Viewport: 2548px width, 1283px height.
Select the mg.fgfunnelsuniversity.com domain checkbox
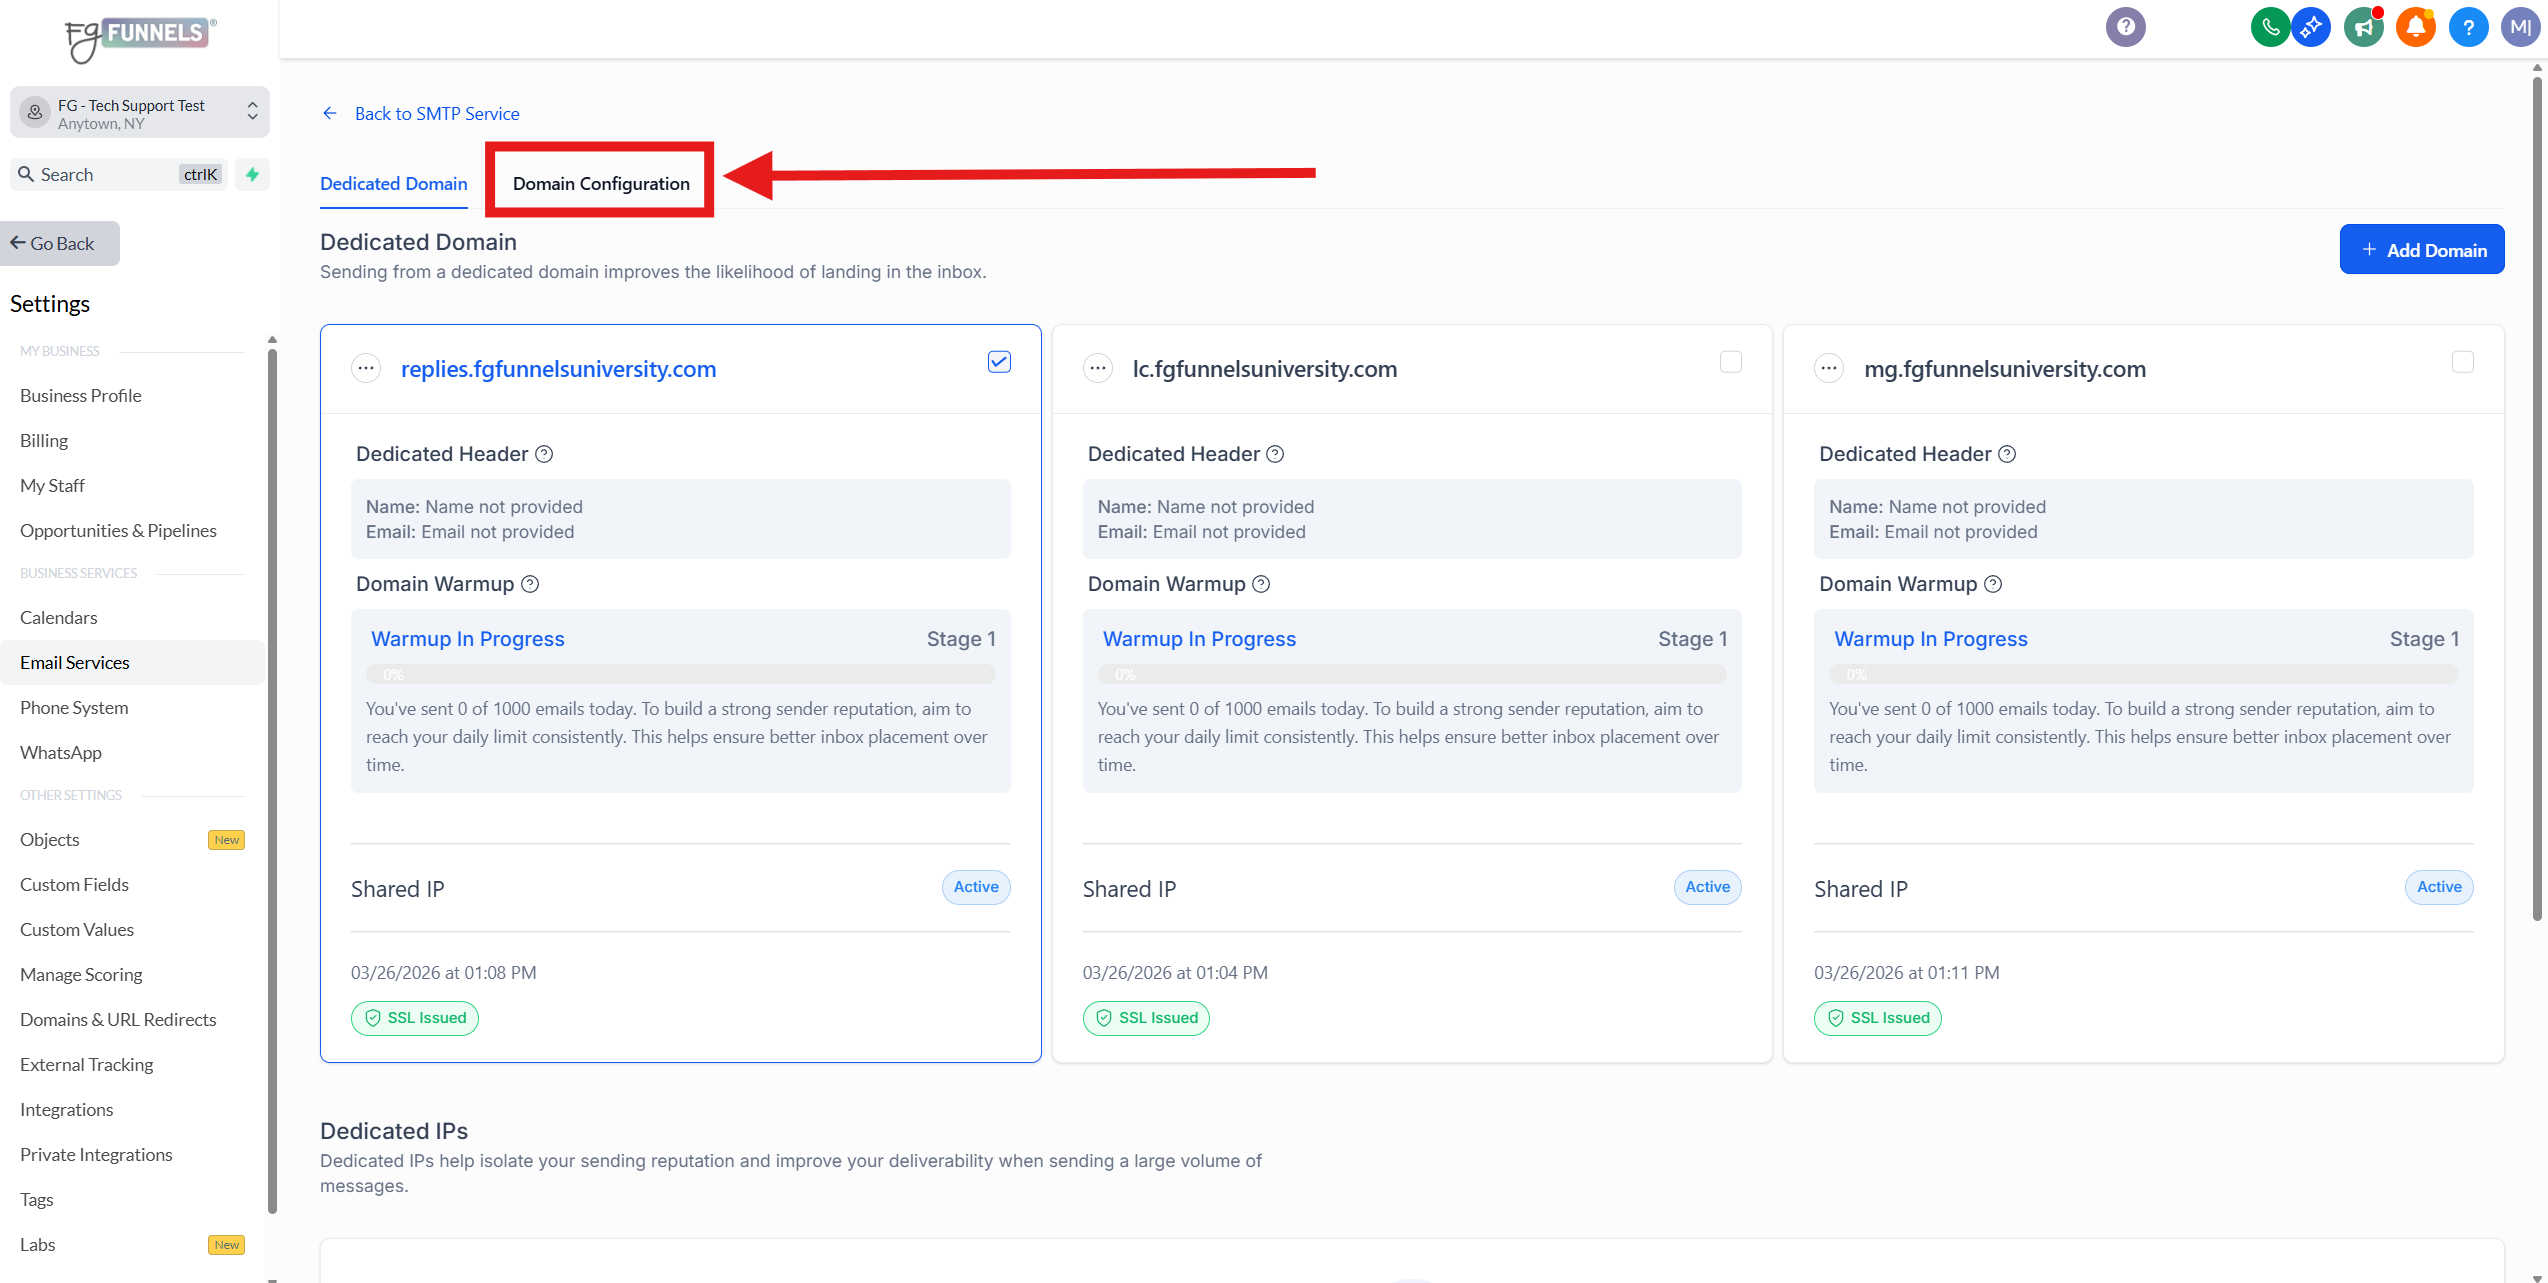(x=2462, y=362)
